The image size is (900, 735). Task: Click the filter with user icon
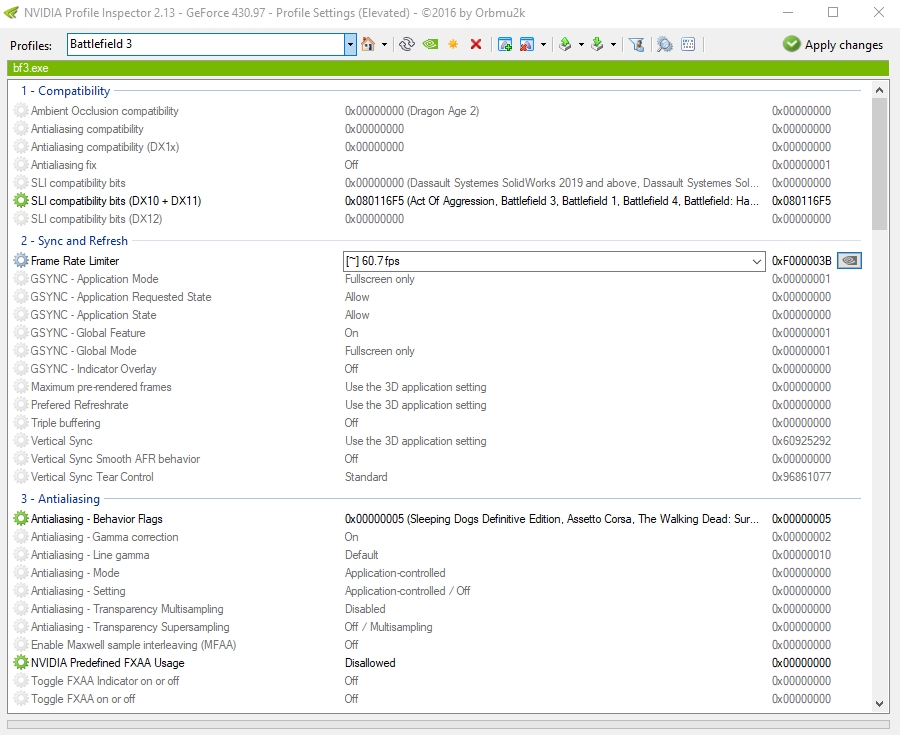pyautogui.click(x=637, y=44)
